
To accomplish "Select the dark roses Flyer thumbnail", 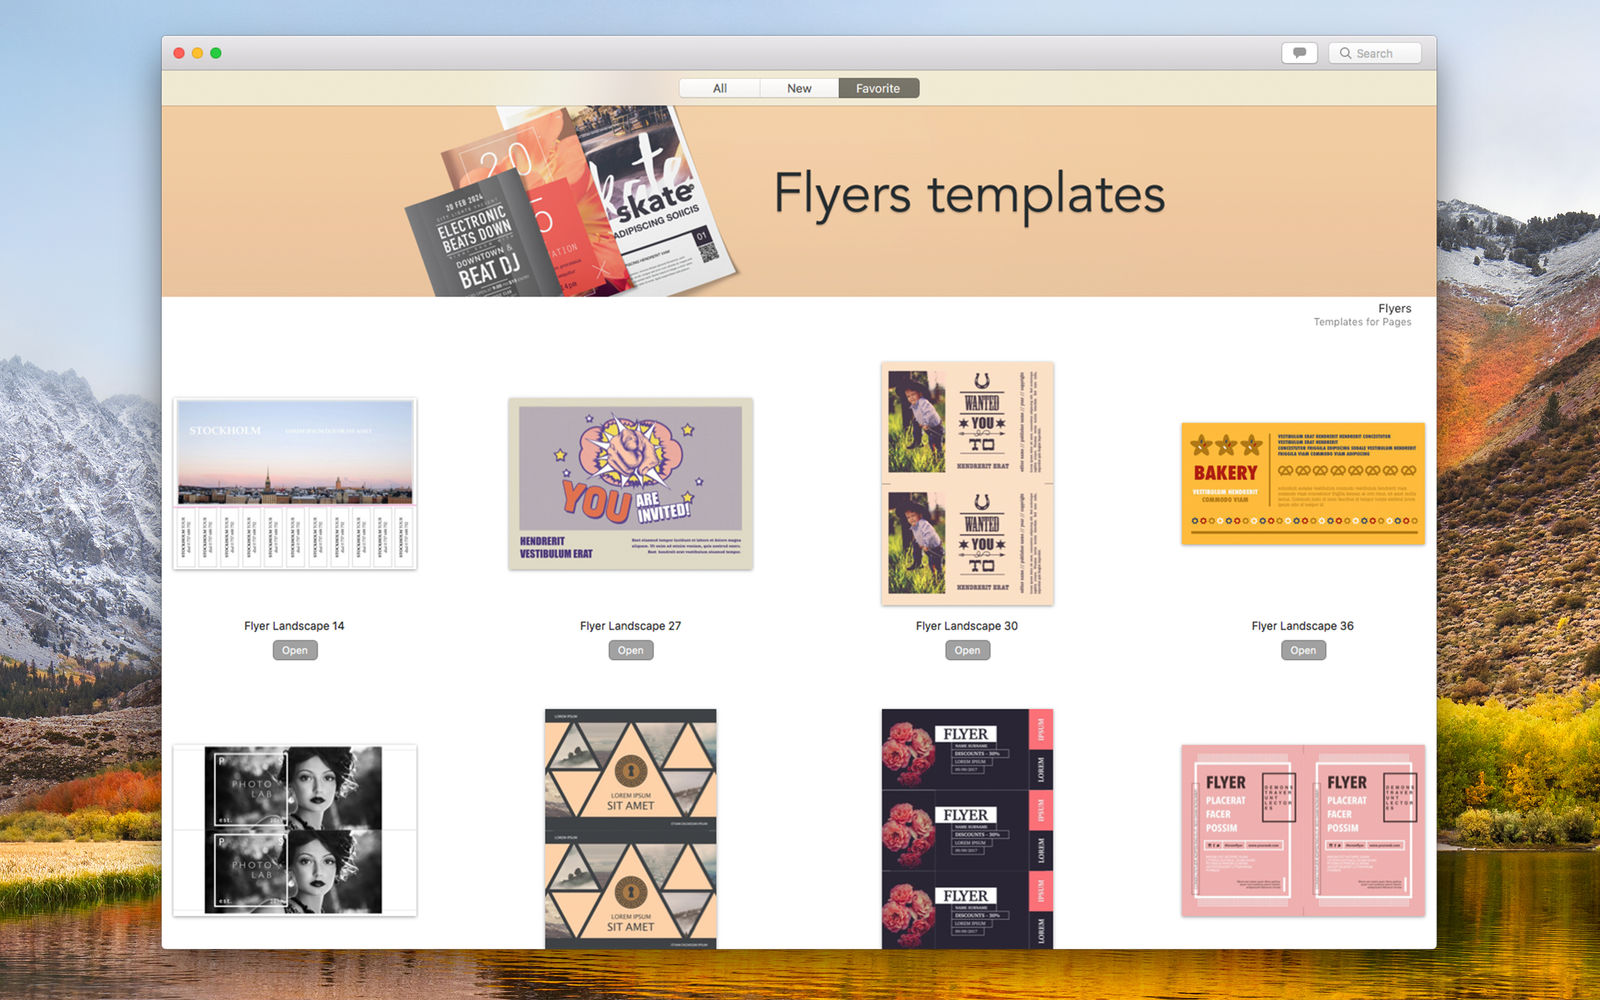I will click(967, 829).
